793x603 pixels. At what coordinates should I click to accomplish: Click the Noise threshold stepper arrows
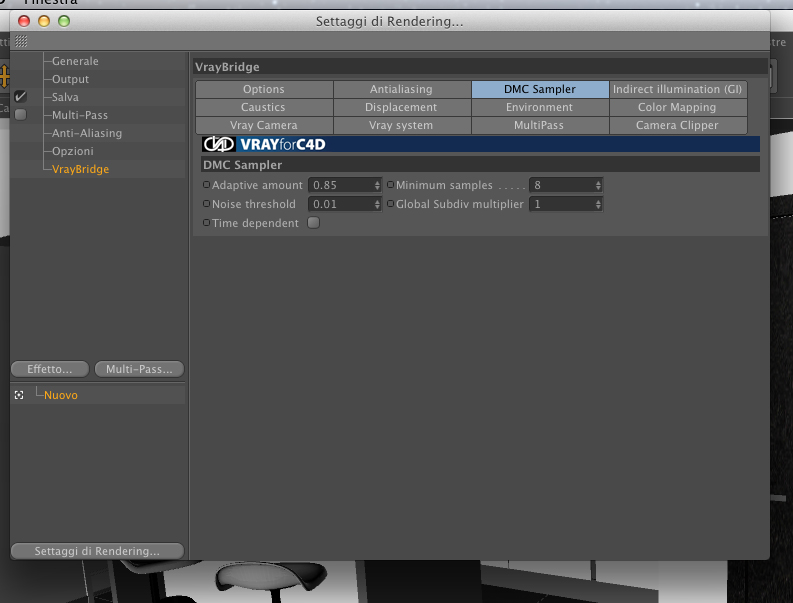pos(377,204)
